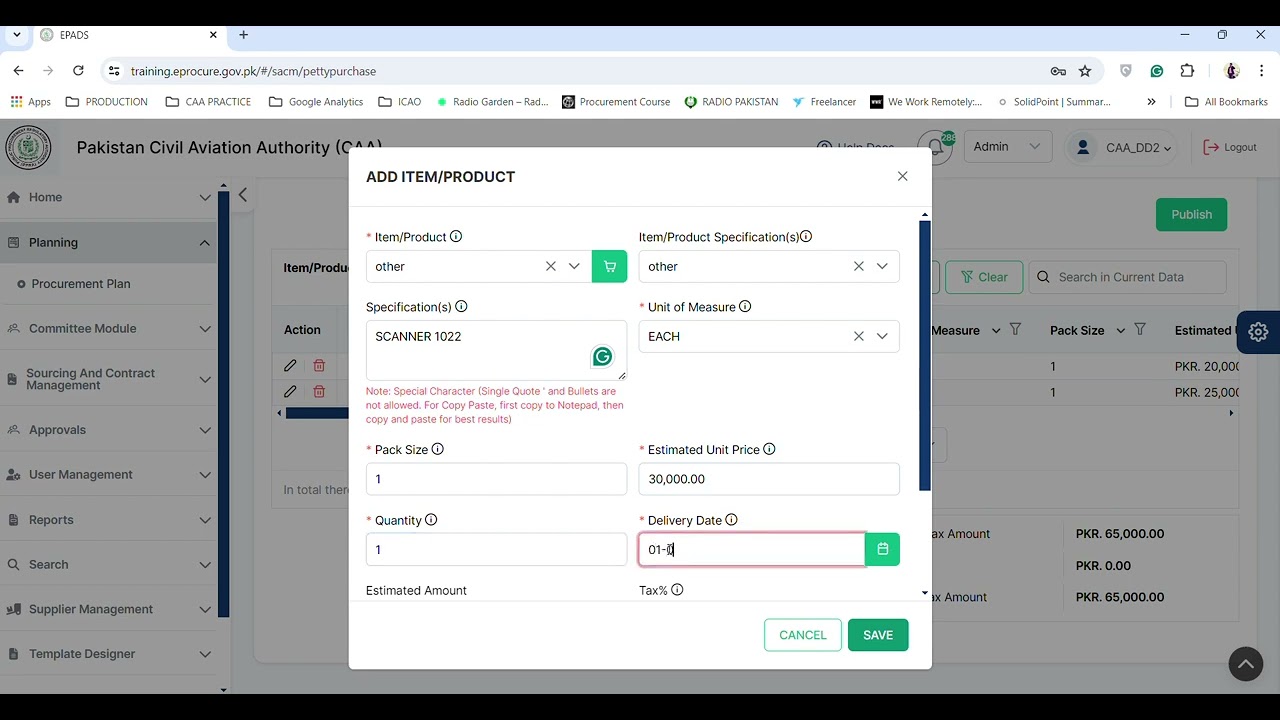Click the green Publish button
Viewport: 1280px width, 720px height.
[x=1191, y=214]
